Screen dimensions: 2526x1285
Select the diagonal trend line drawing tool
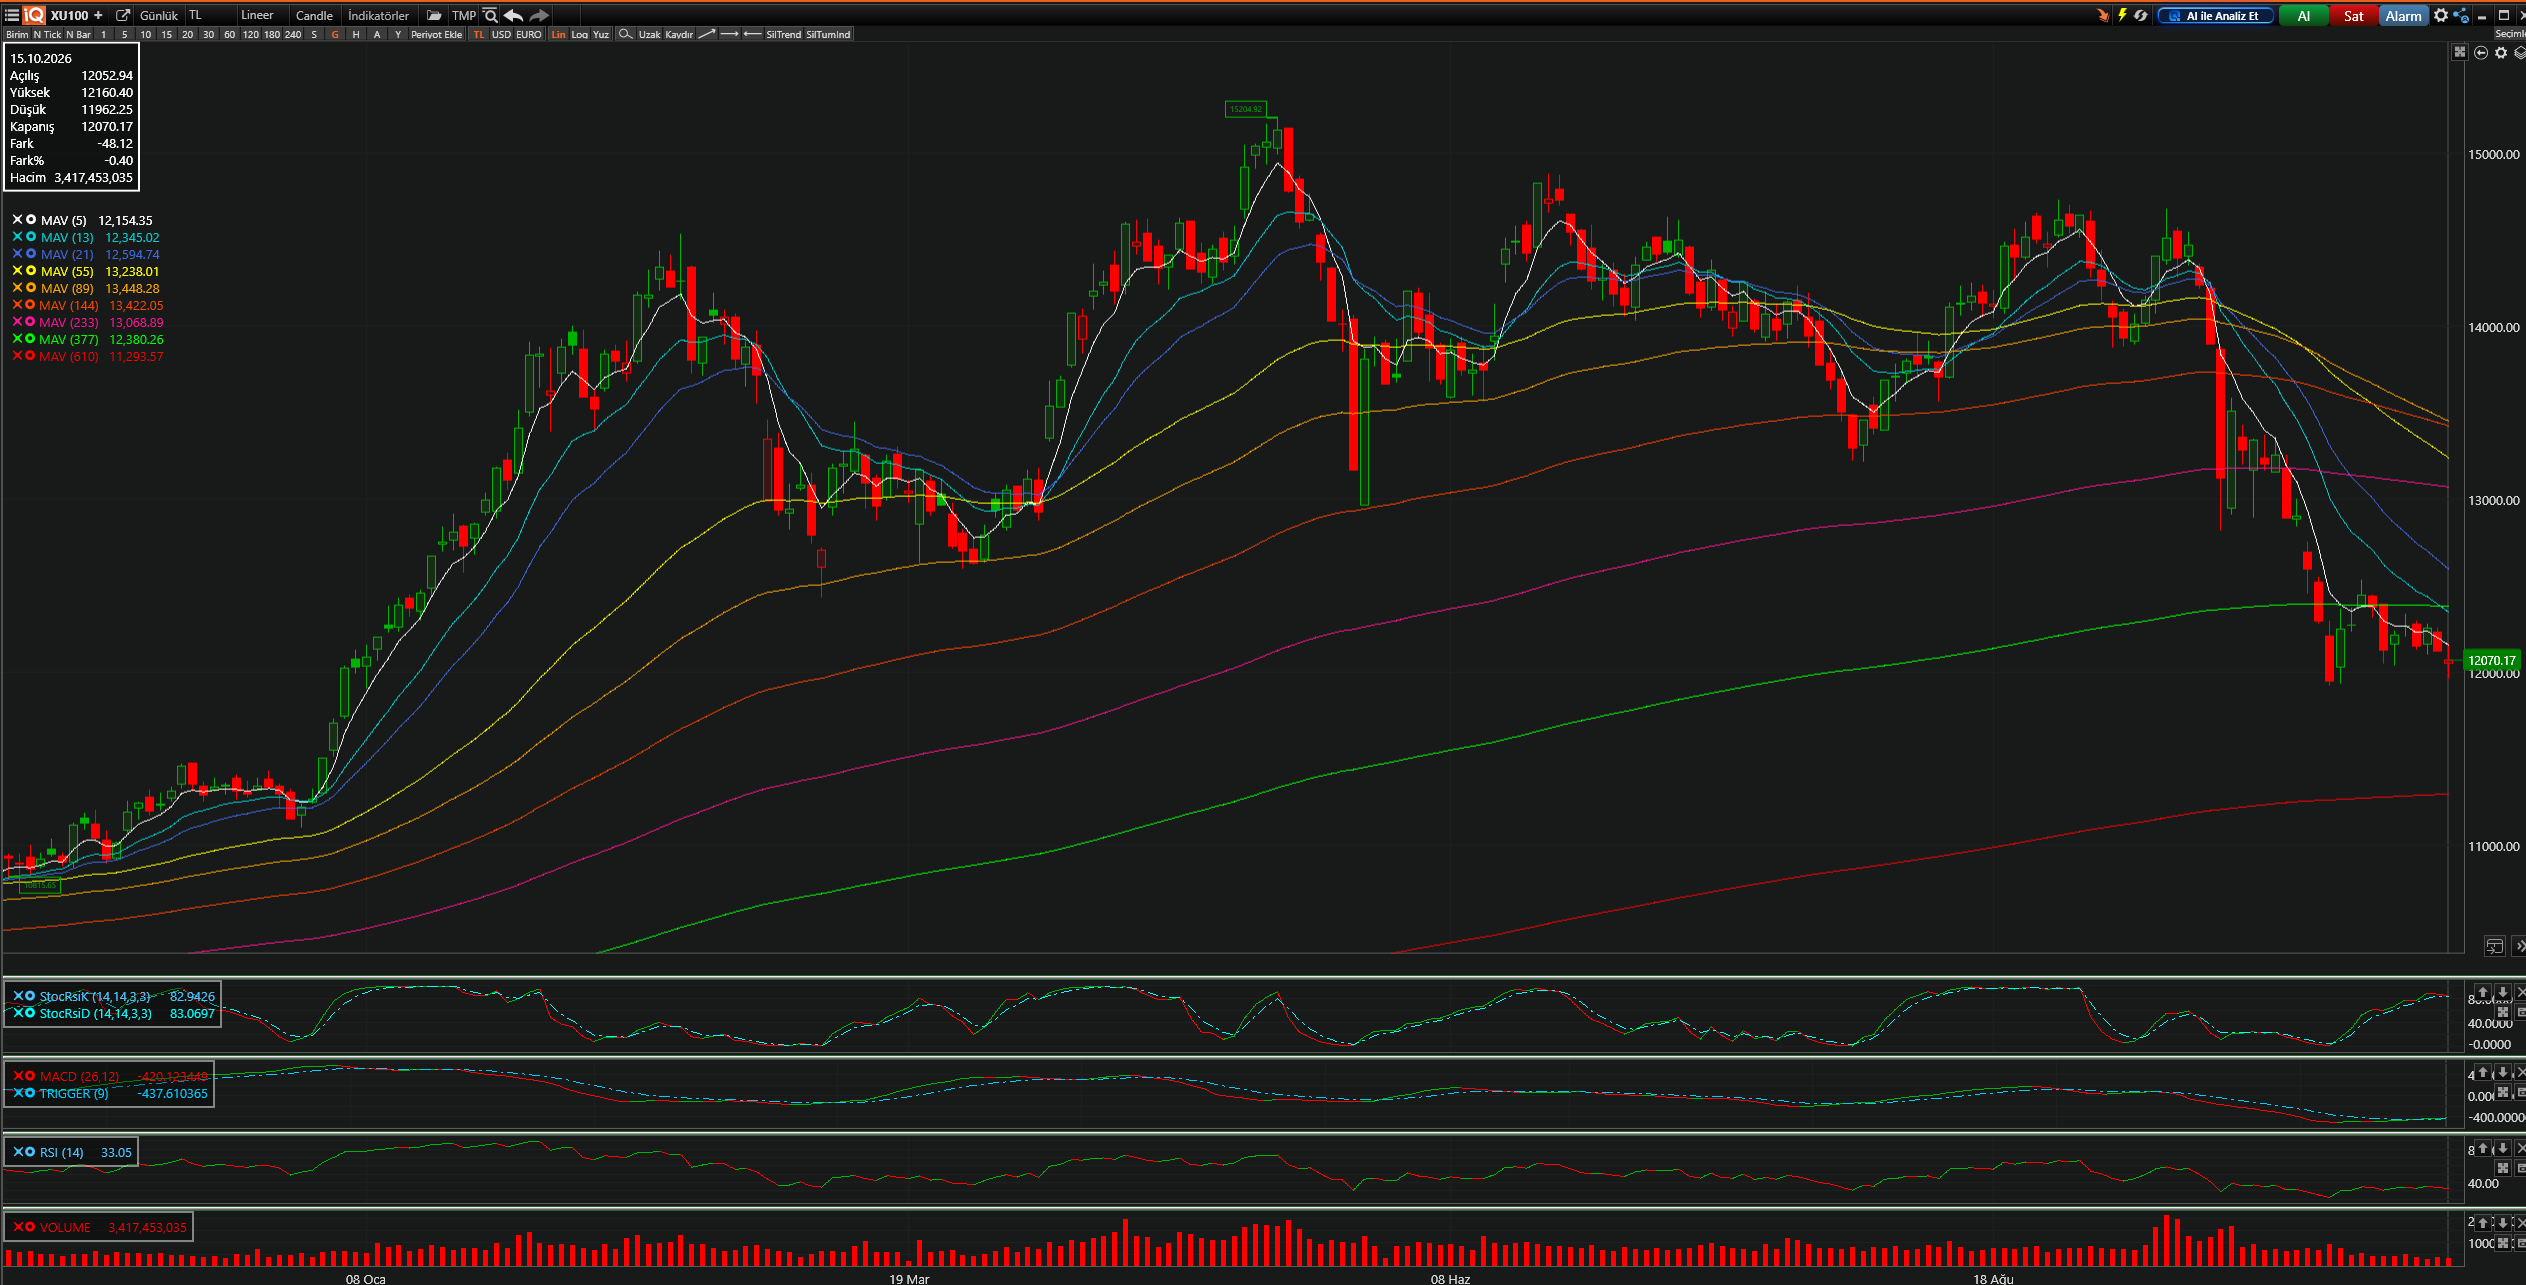coord(706,34)
